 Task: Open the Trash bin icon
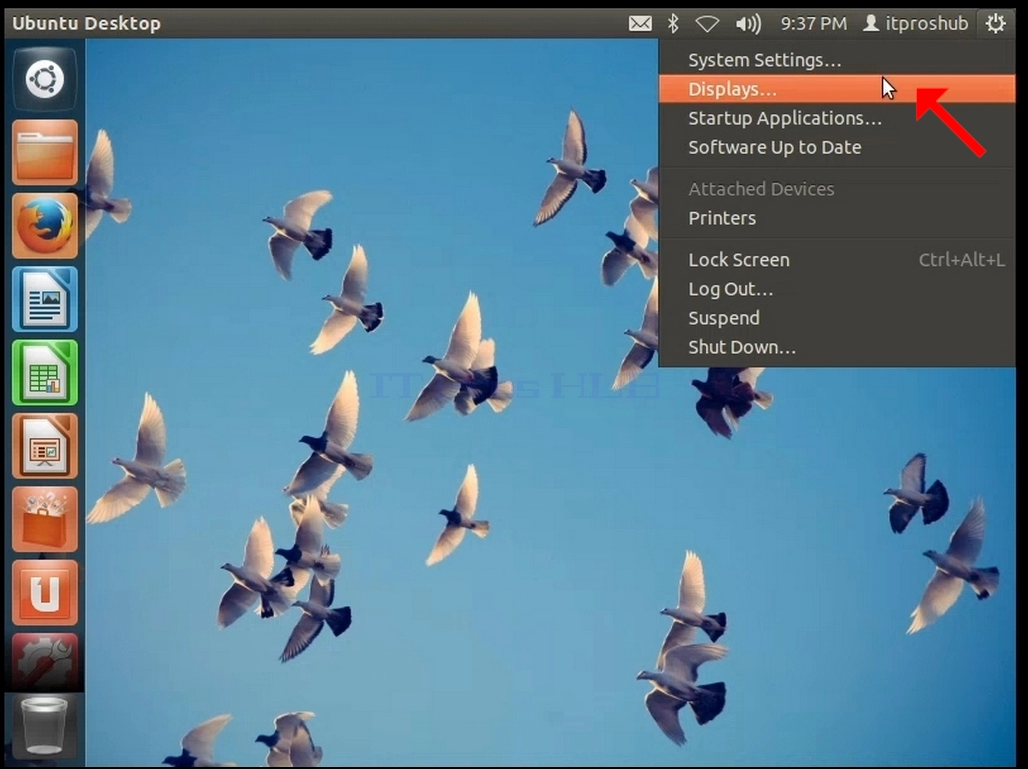point(45,726)
